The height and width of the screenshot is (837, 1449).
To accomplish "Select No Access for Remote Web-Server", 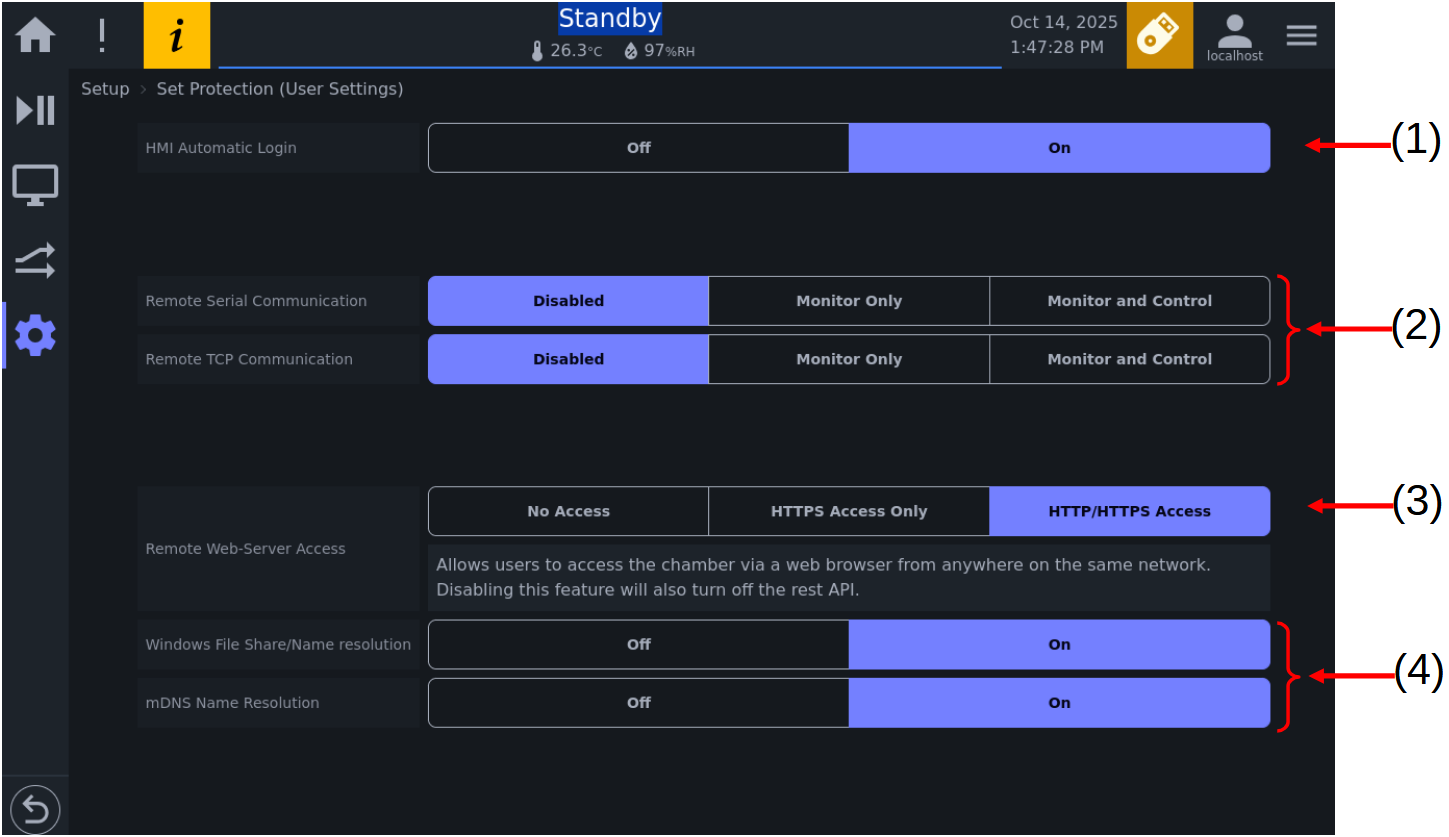I will pyautogui.click(x=568, y=511).
